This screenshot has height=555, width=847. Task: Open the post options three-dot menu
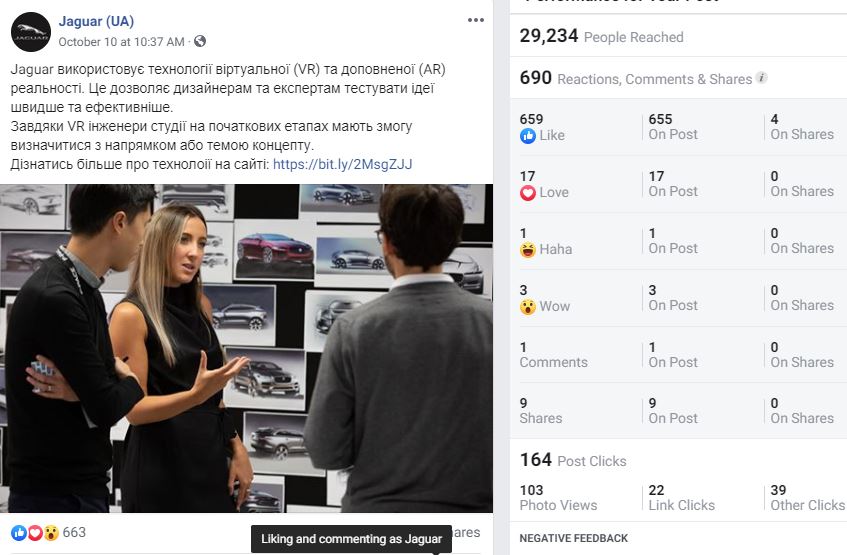[475, 20]
